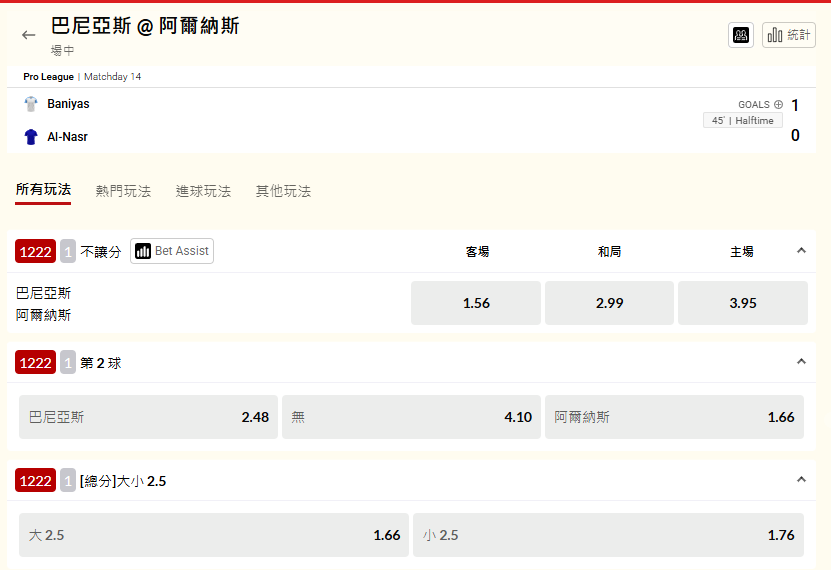
Task: Pick draw odds 2.99
Action: pyautogui.click(x=609, y=303)
